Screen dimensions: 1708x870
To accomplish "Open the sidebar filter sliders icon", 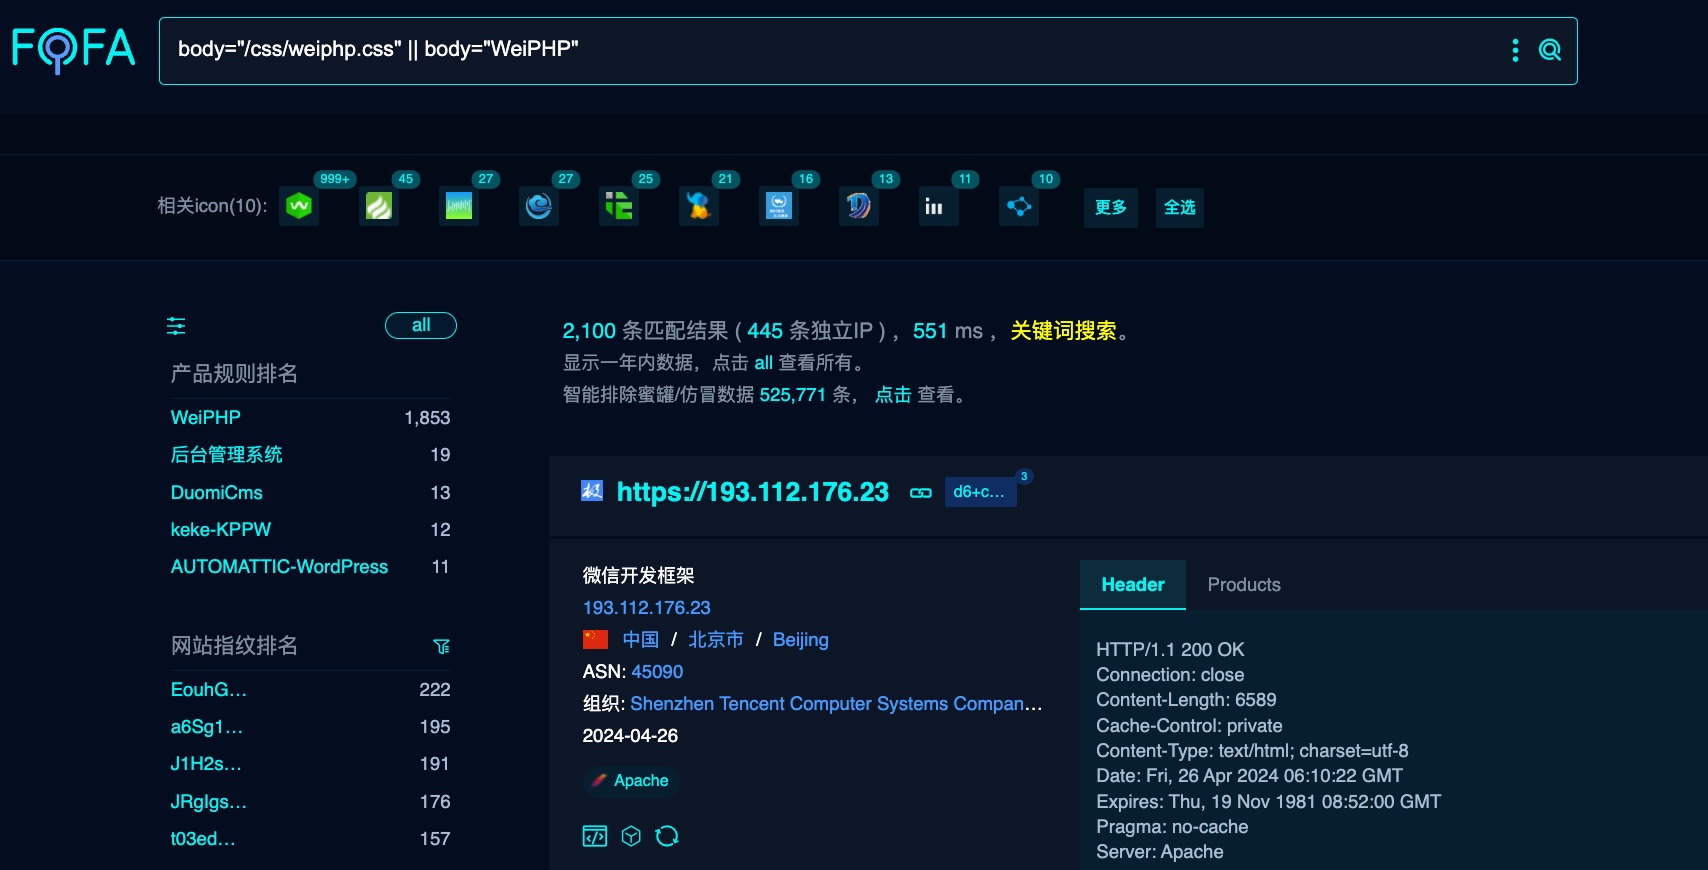I will tap(176, 326).
